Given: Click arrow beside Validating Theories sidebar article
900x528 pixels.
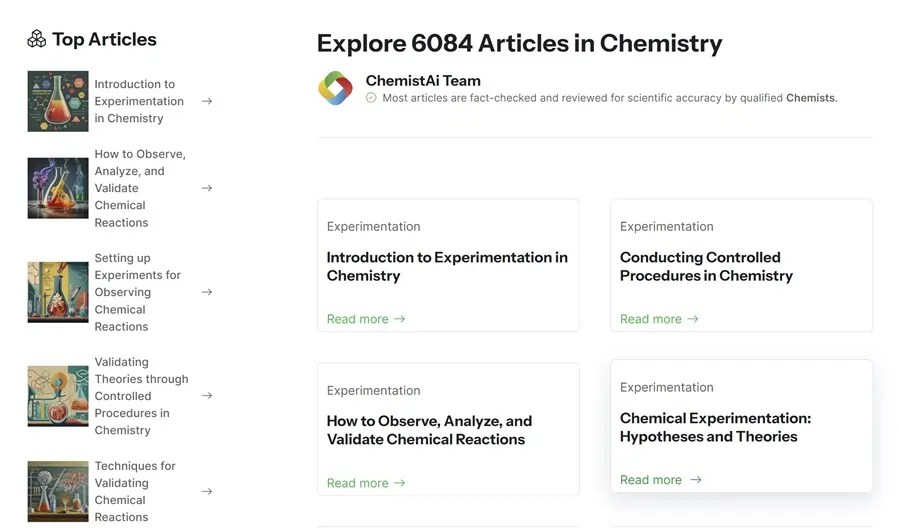Looking at the screenshot, I should tap(207, 396).
